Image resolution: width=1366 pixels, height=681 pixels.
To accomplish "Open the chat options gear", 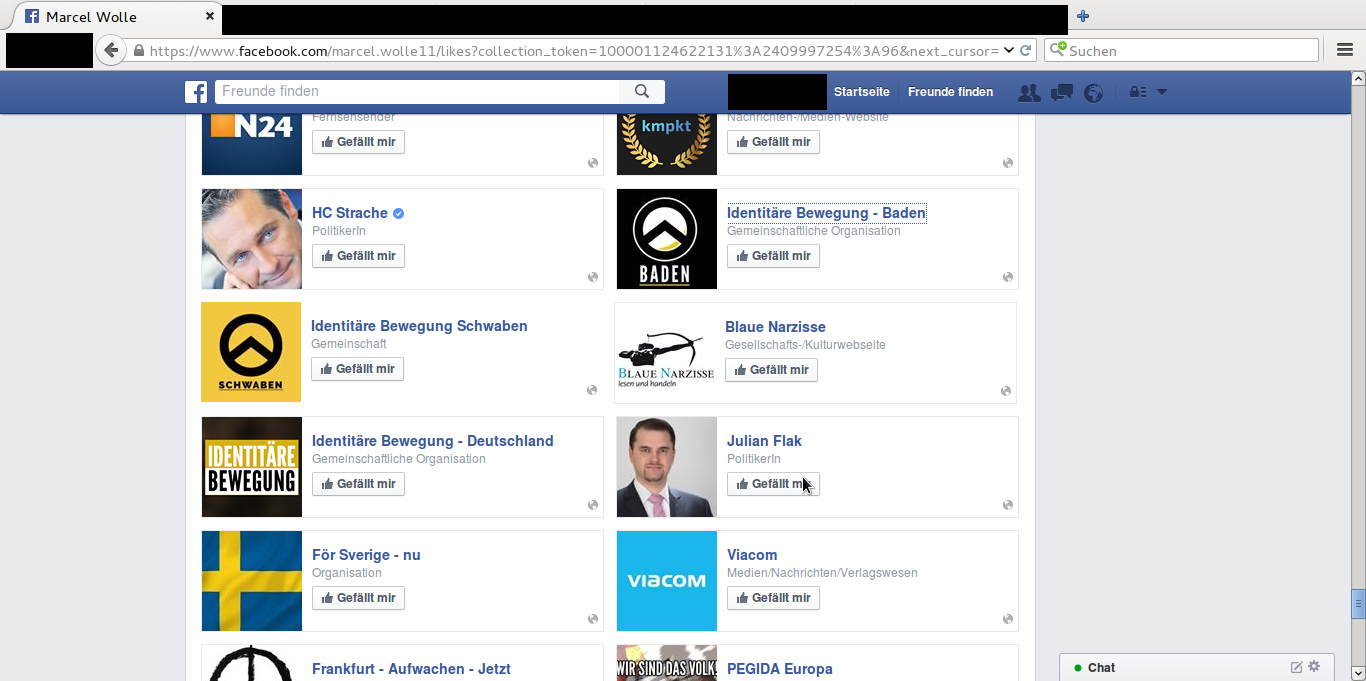I will point(1314,667).
